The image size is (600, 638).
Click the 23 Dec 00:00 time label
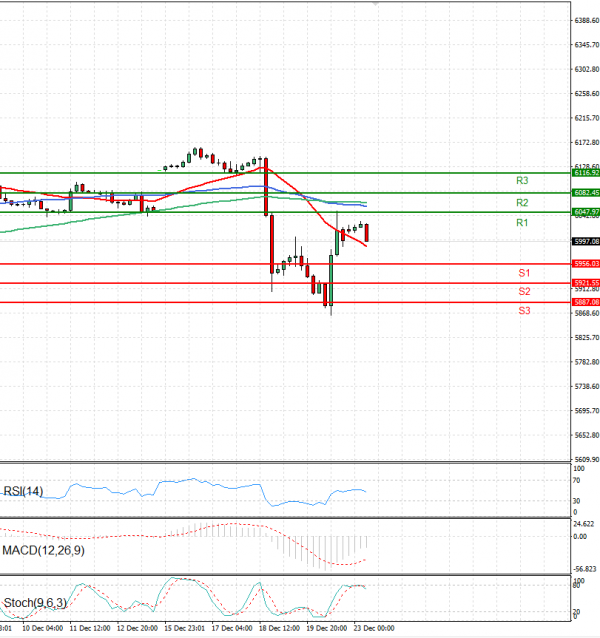coord(374,628)
